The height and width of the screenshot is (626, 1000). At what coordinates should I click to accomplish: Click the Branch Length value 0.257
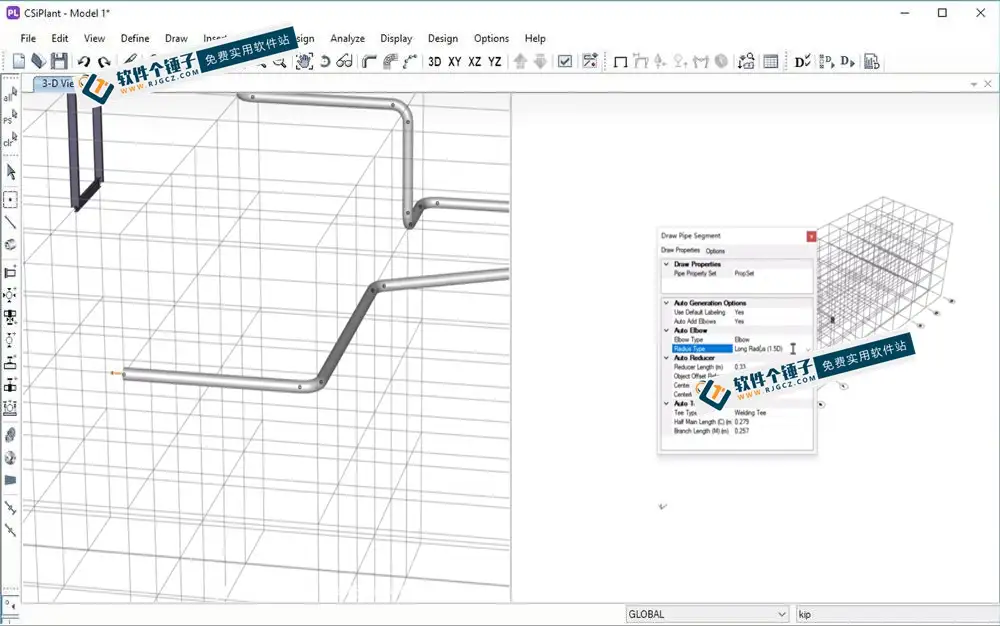point(742,431)
